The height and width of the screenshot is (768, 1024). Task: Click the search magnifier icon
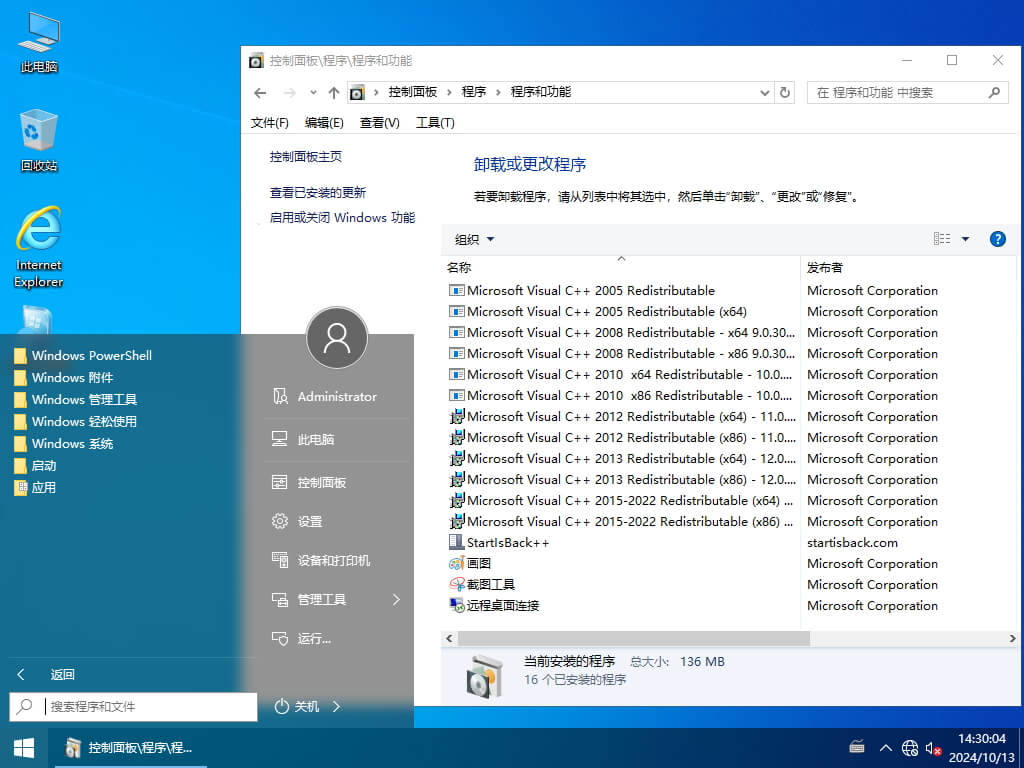[994, 93]
